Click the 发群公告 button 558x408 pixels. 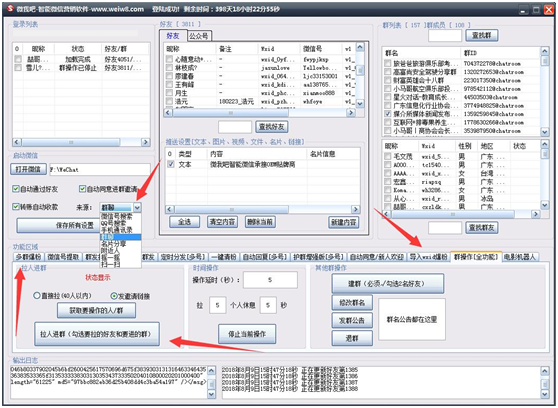352,320
